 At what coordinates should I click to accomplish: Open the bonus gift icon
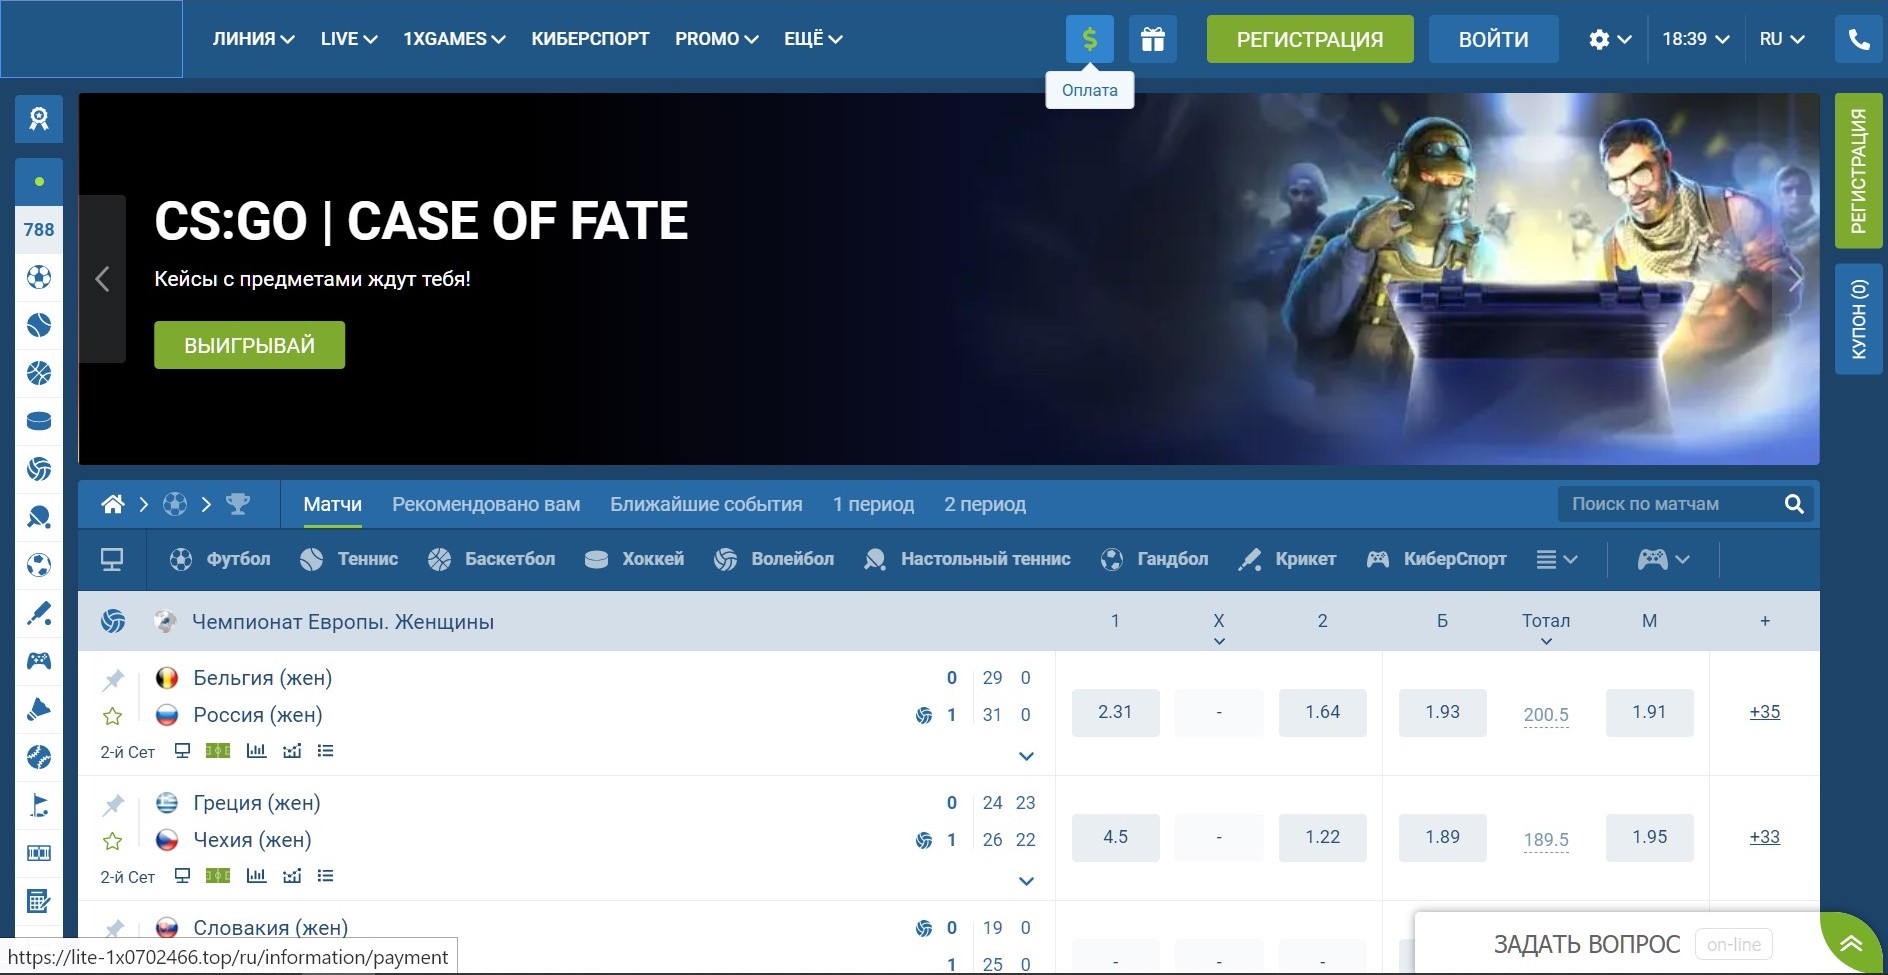(x=1153, y=39)
